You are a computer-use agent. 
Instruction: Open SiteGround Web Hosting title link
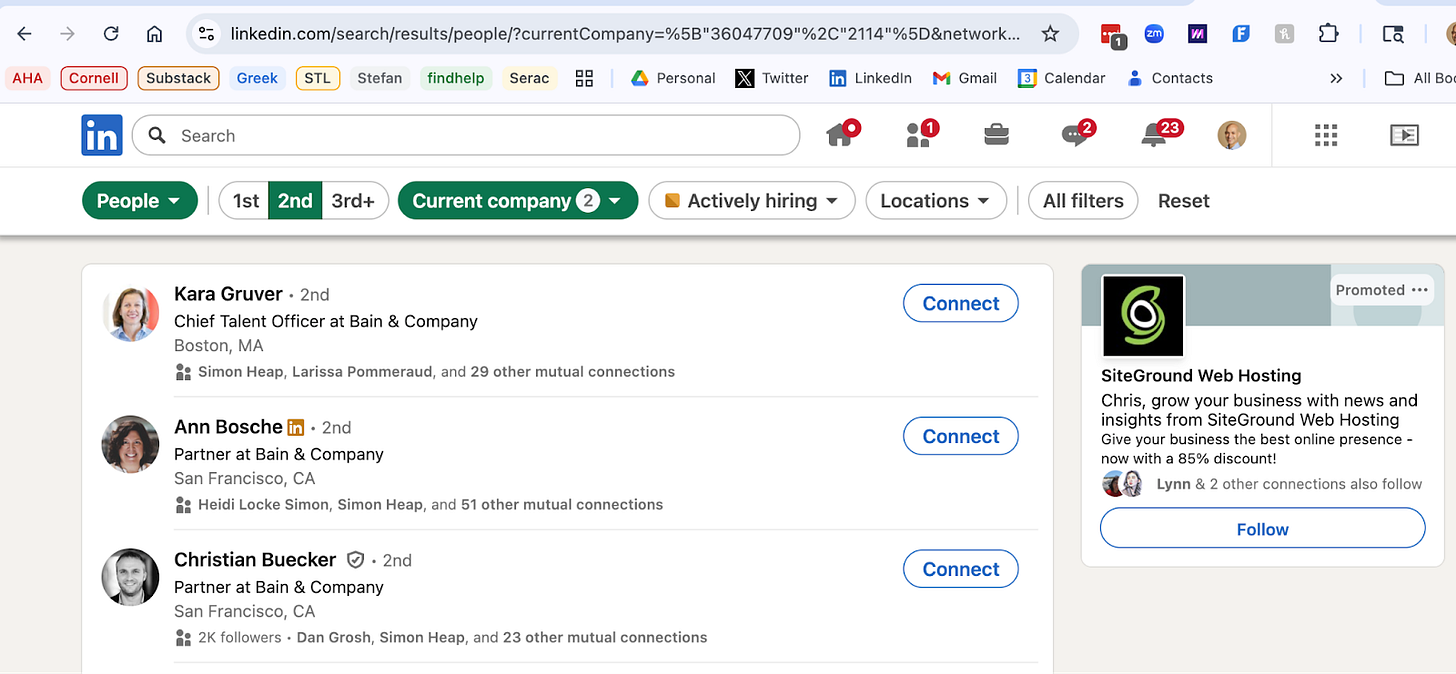click(1201, 376)
